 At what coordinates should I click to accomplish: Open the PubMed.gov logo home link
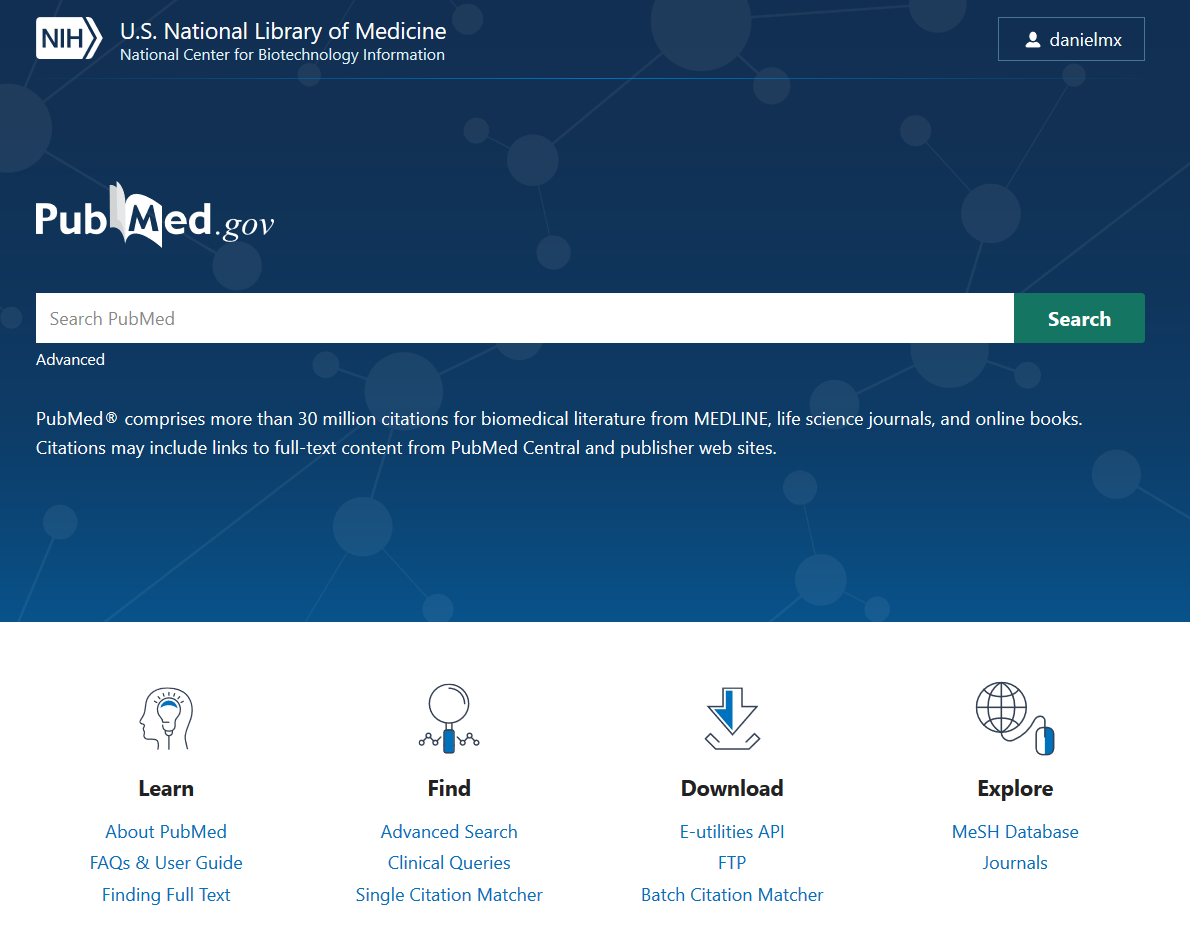coord(155,215)
